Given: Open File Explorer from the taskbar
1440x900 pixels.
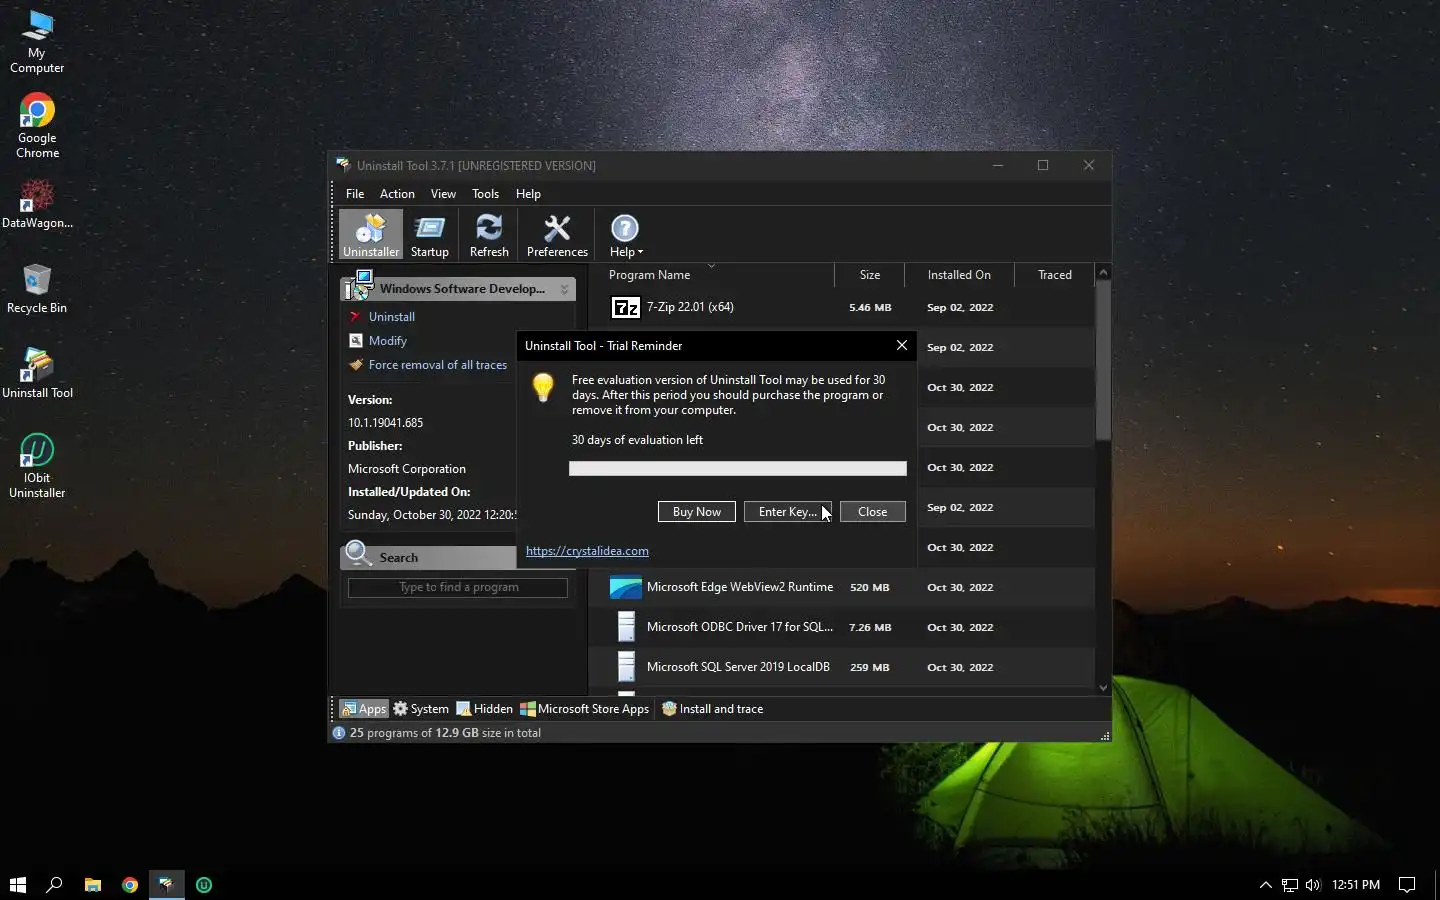Looking at the screenshot, I should tap(93, 885).
